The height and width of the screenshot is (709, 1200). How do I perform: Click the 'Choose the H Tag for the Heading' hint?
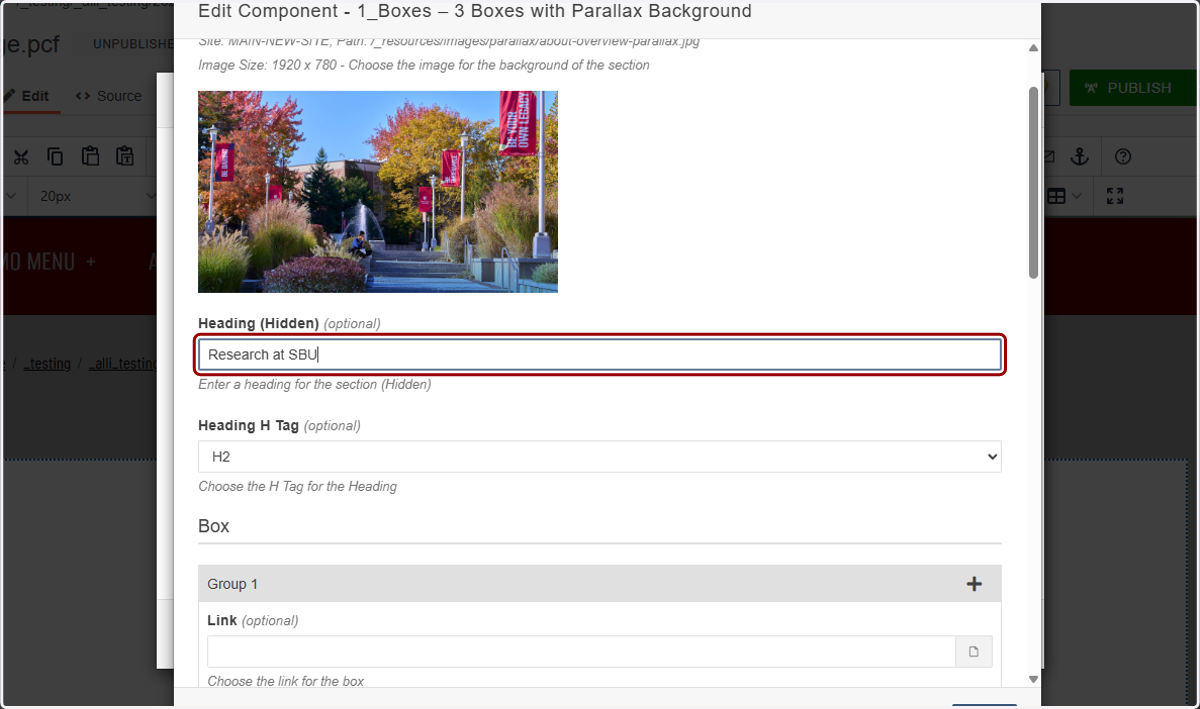point(298,486)
